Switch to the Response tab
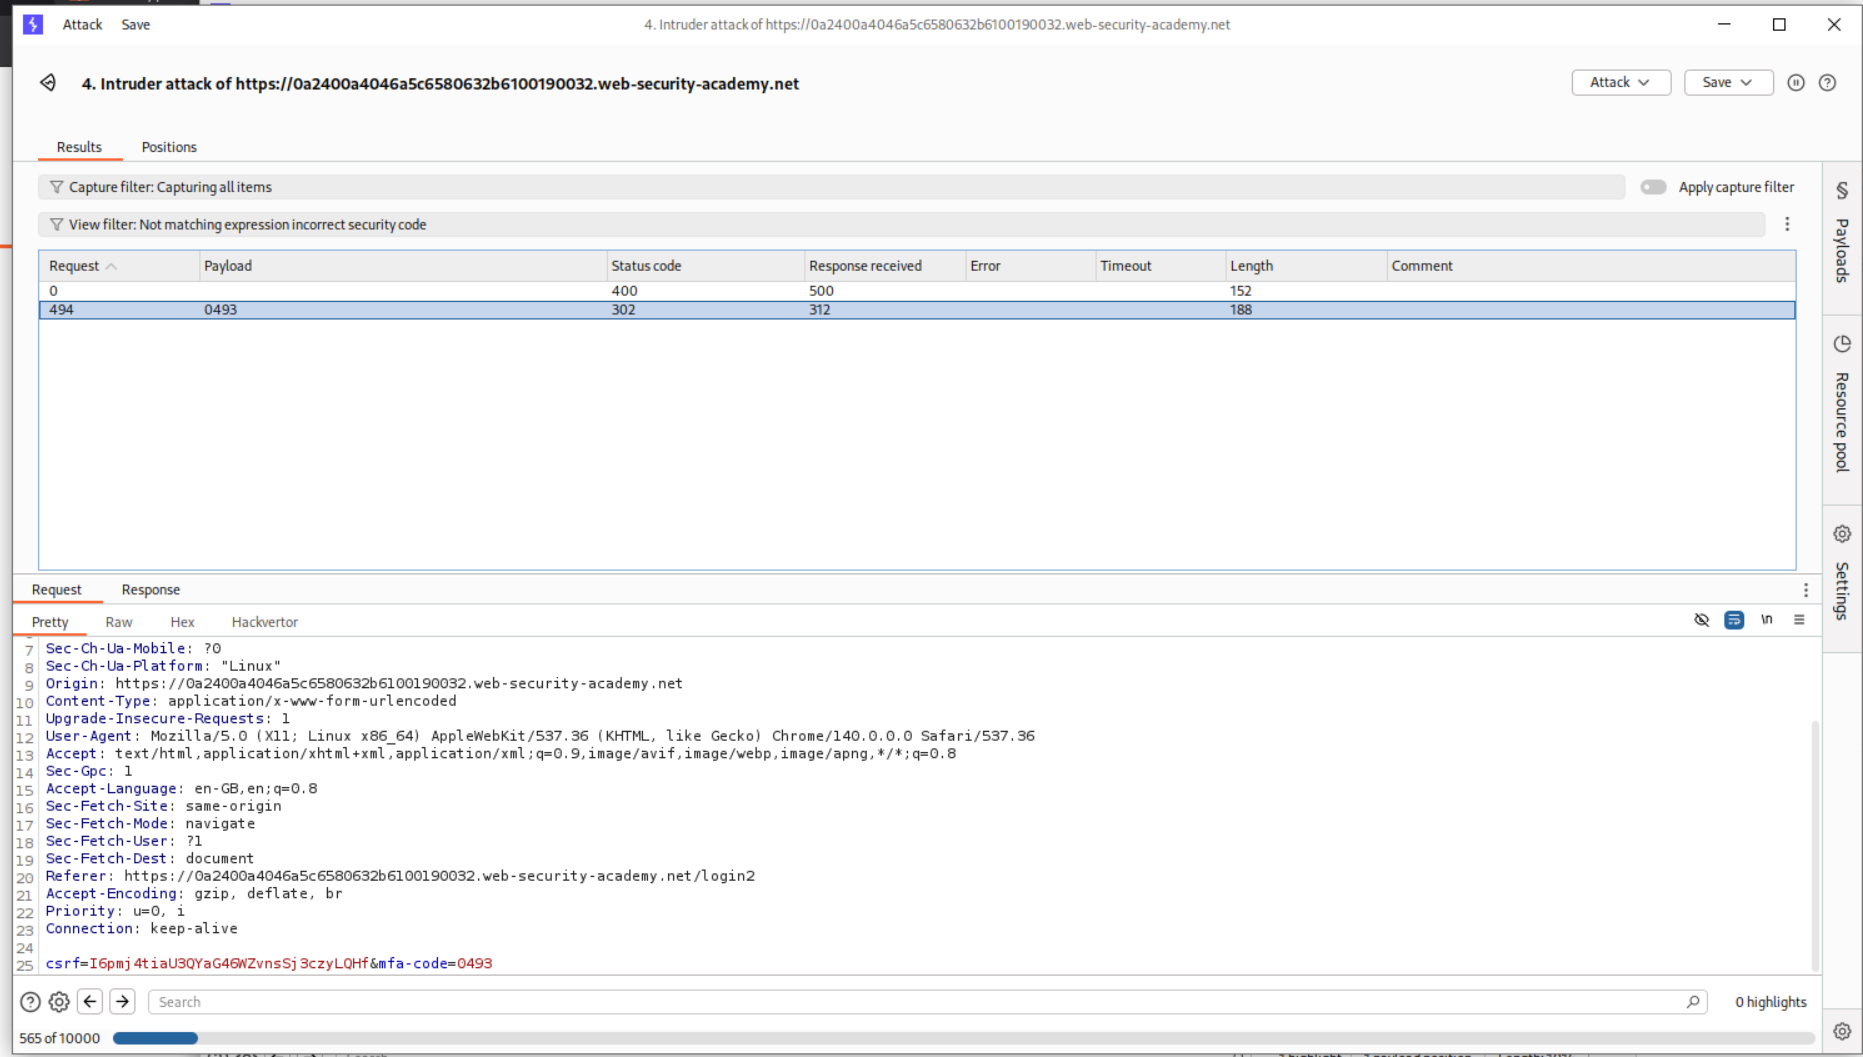Viewport: 1863px width, 1057px height. coord(150,590)
